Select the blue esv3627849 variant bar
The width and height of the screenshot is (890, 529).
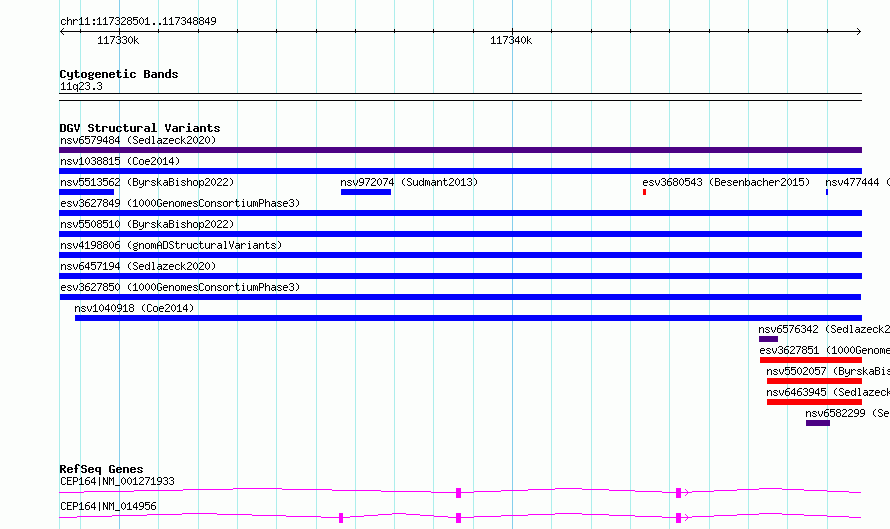click(x=460, y=213)
